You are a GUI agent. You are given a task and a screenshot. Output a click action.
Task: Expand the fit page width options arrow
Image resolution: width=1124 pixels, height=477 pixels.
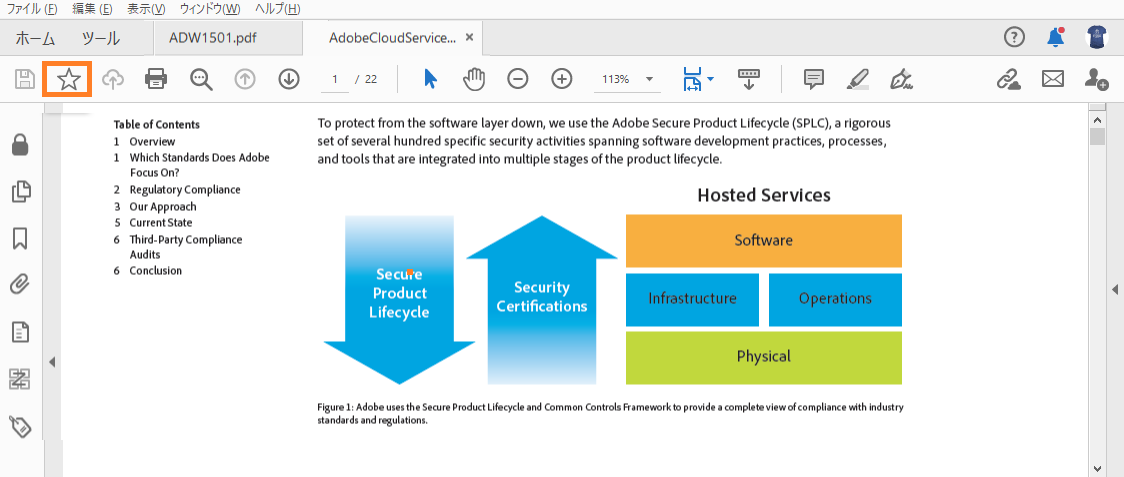710,79
